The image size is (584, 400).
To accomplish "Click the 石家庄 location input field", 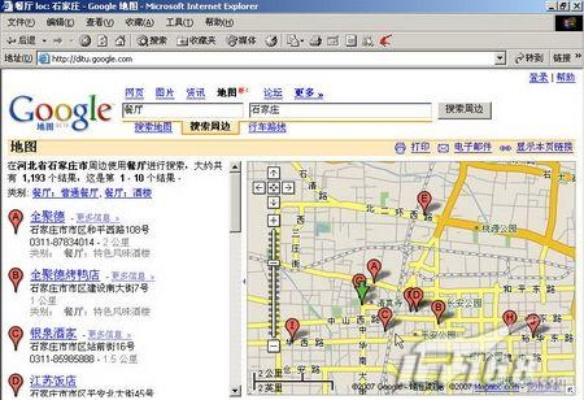I will click(x=340, y=110).
